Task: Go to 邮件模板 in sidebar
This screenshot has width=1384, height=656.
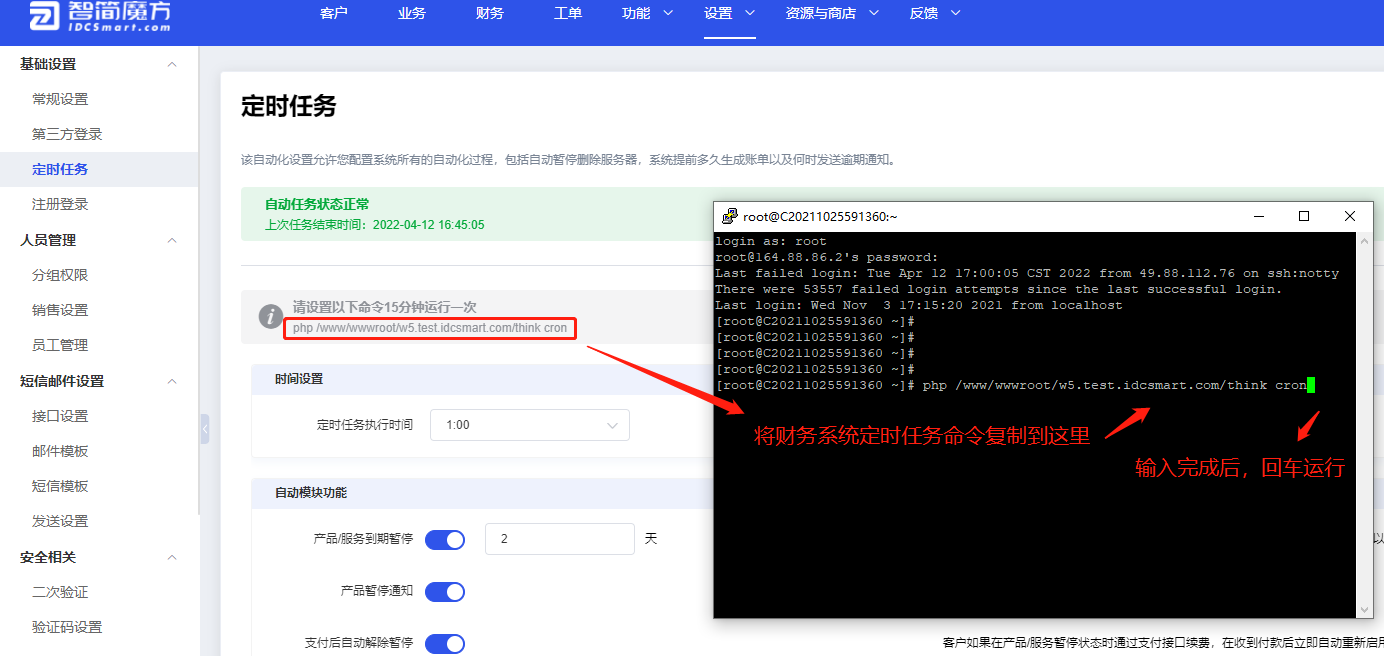Action: 60,451
